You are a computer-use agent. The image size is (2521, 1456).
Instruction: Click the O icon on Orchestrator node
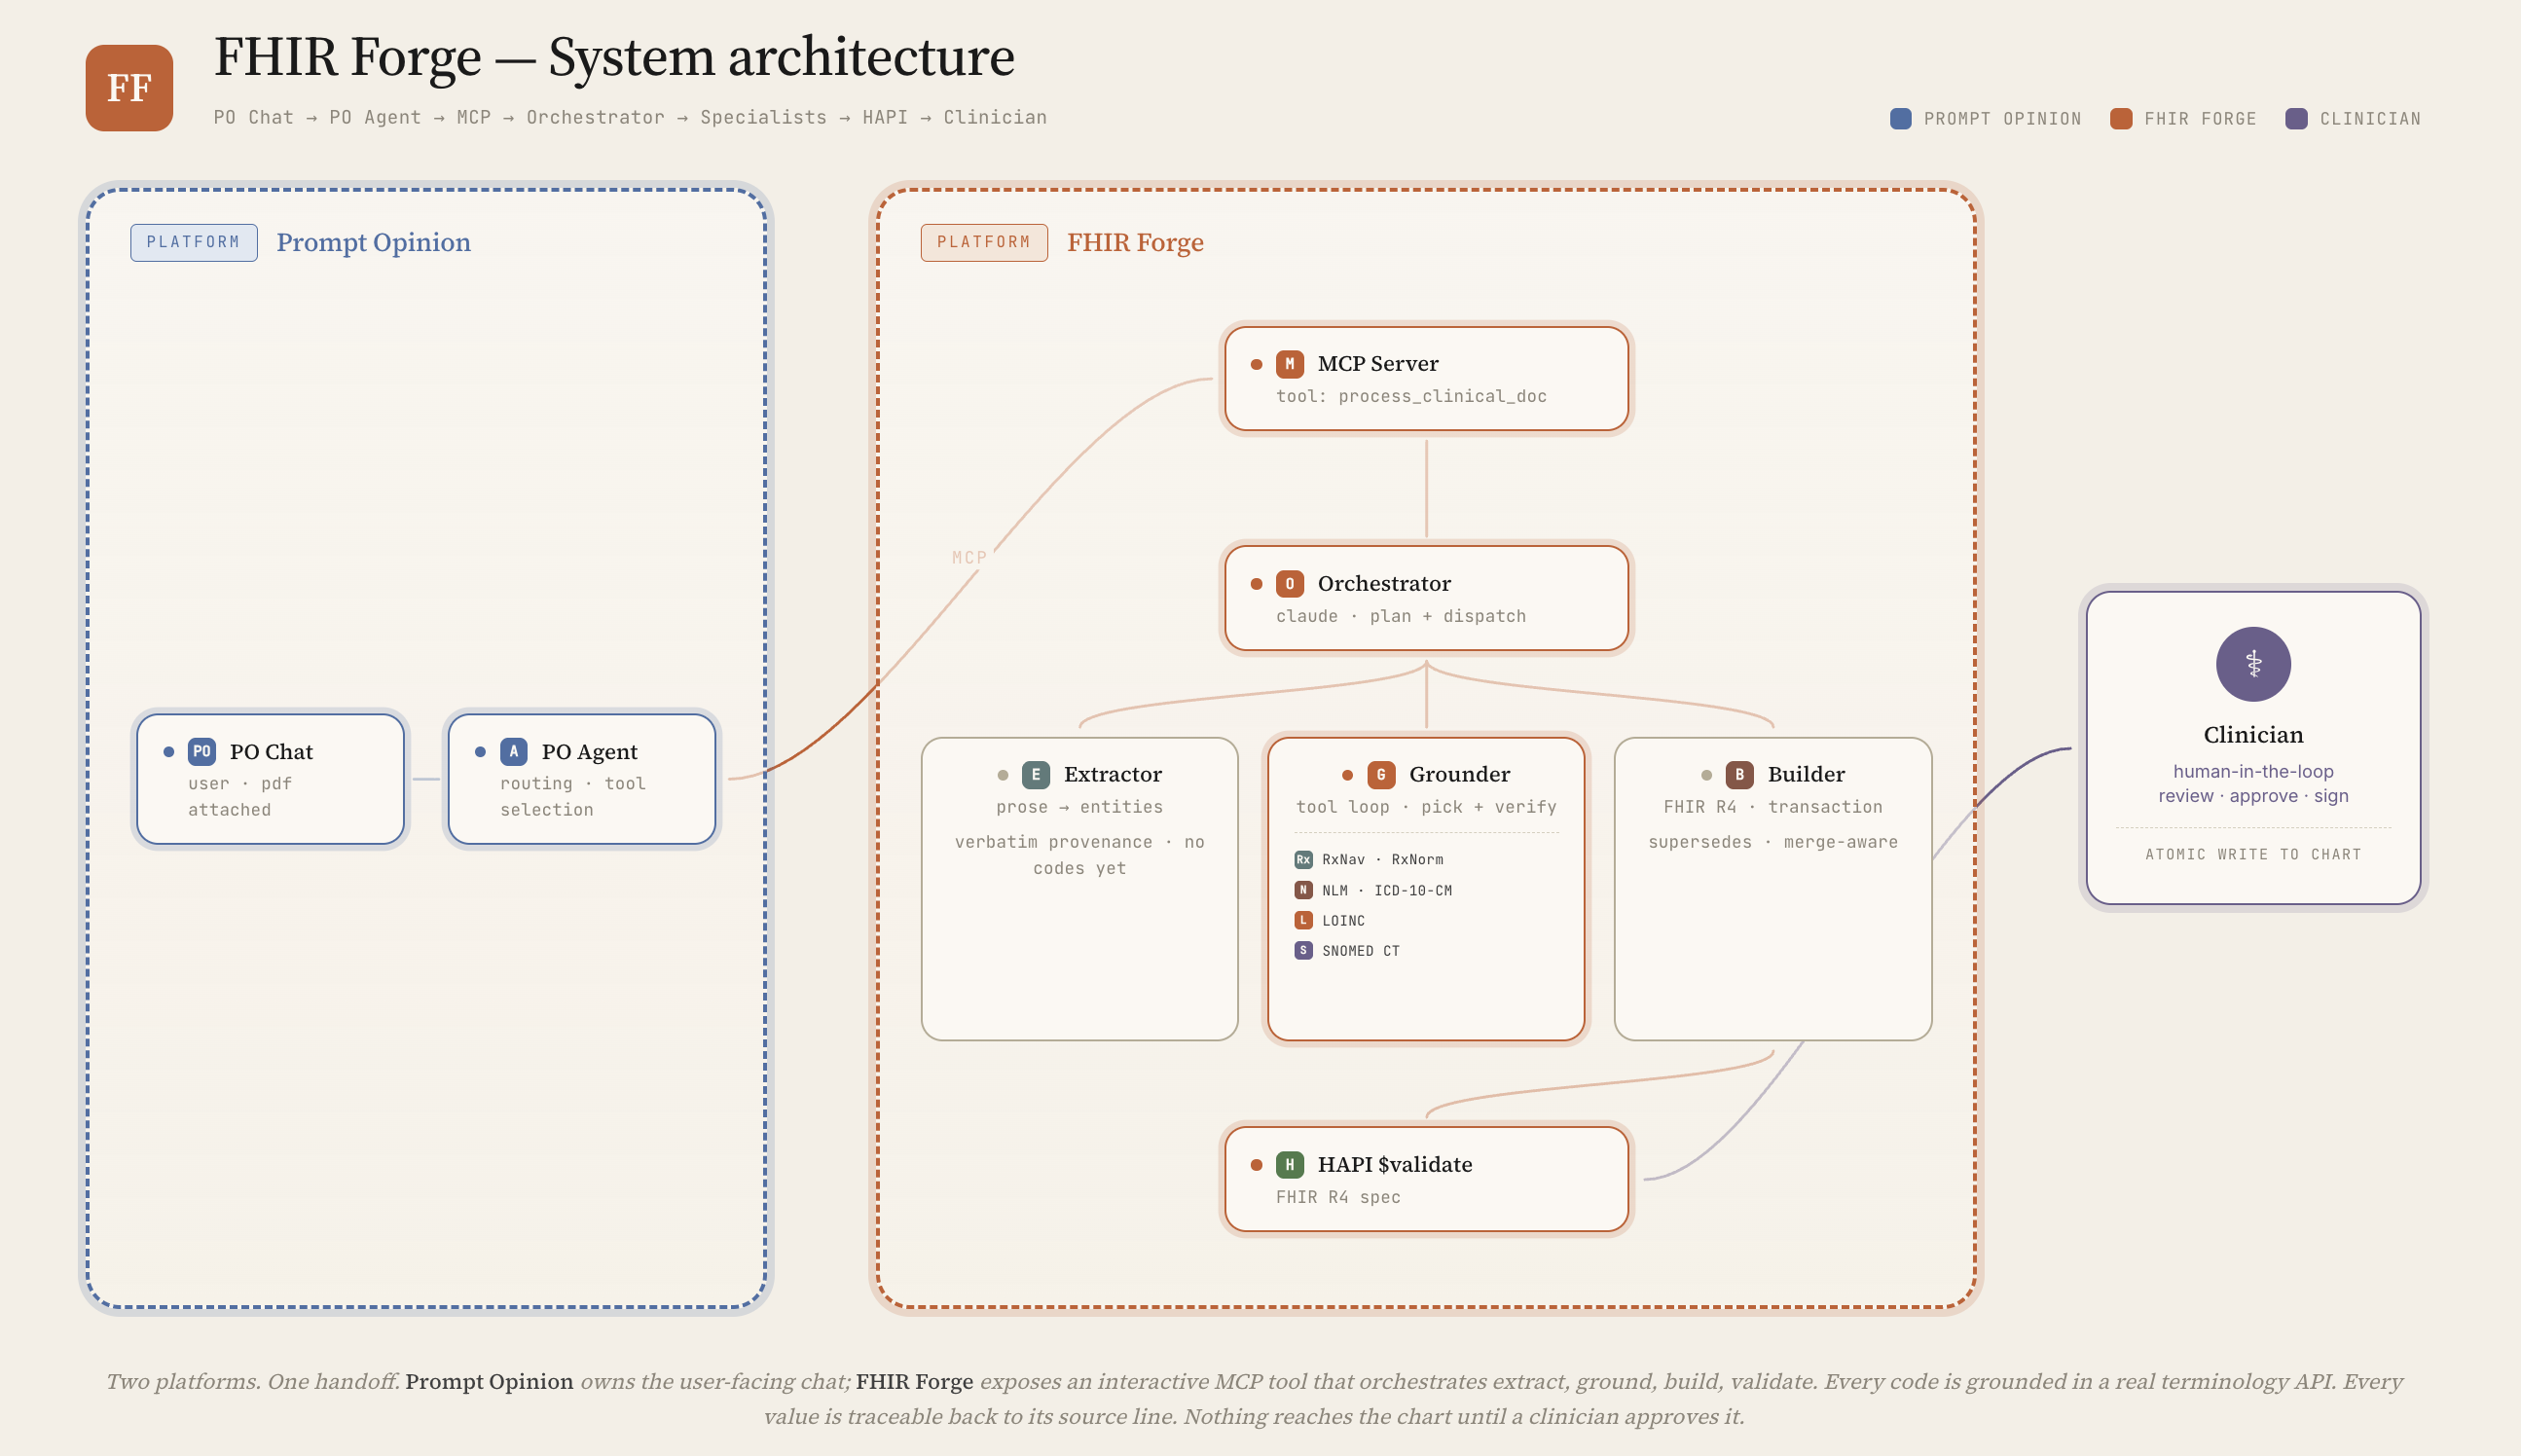(1290, 584)
